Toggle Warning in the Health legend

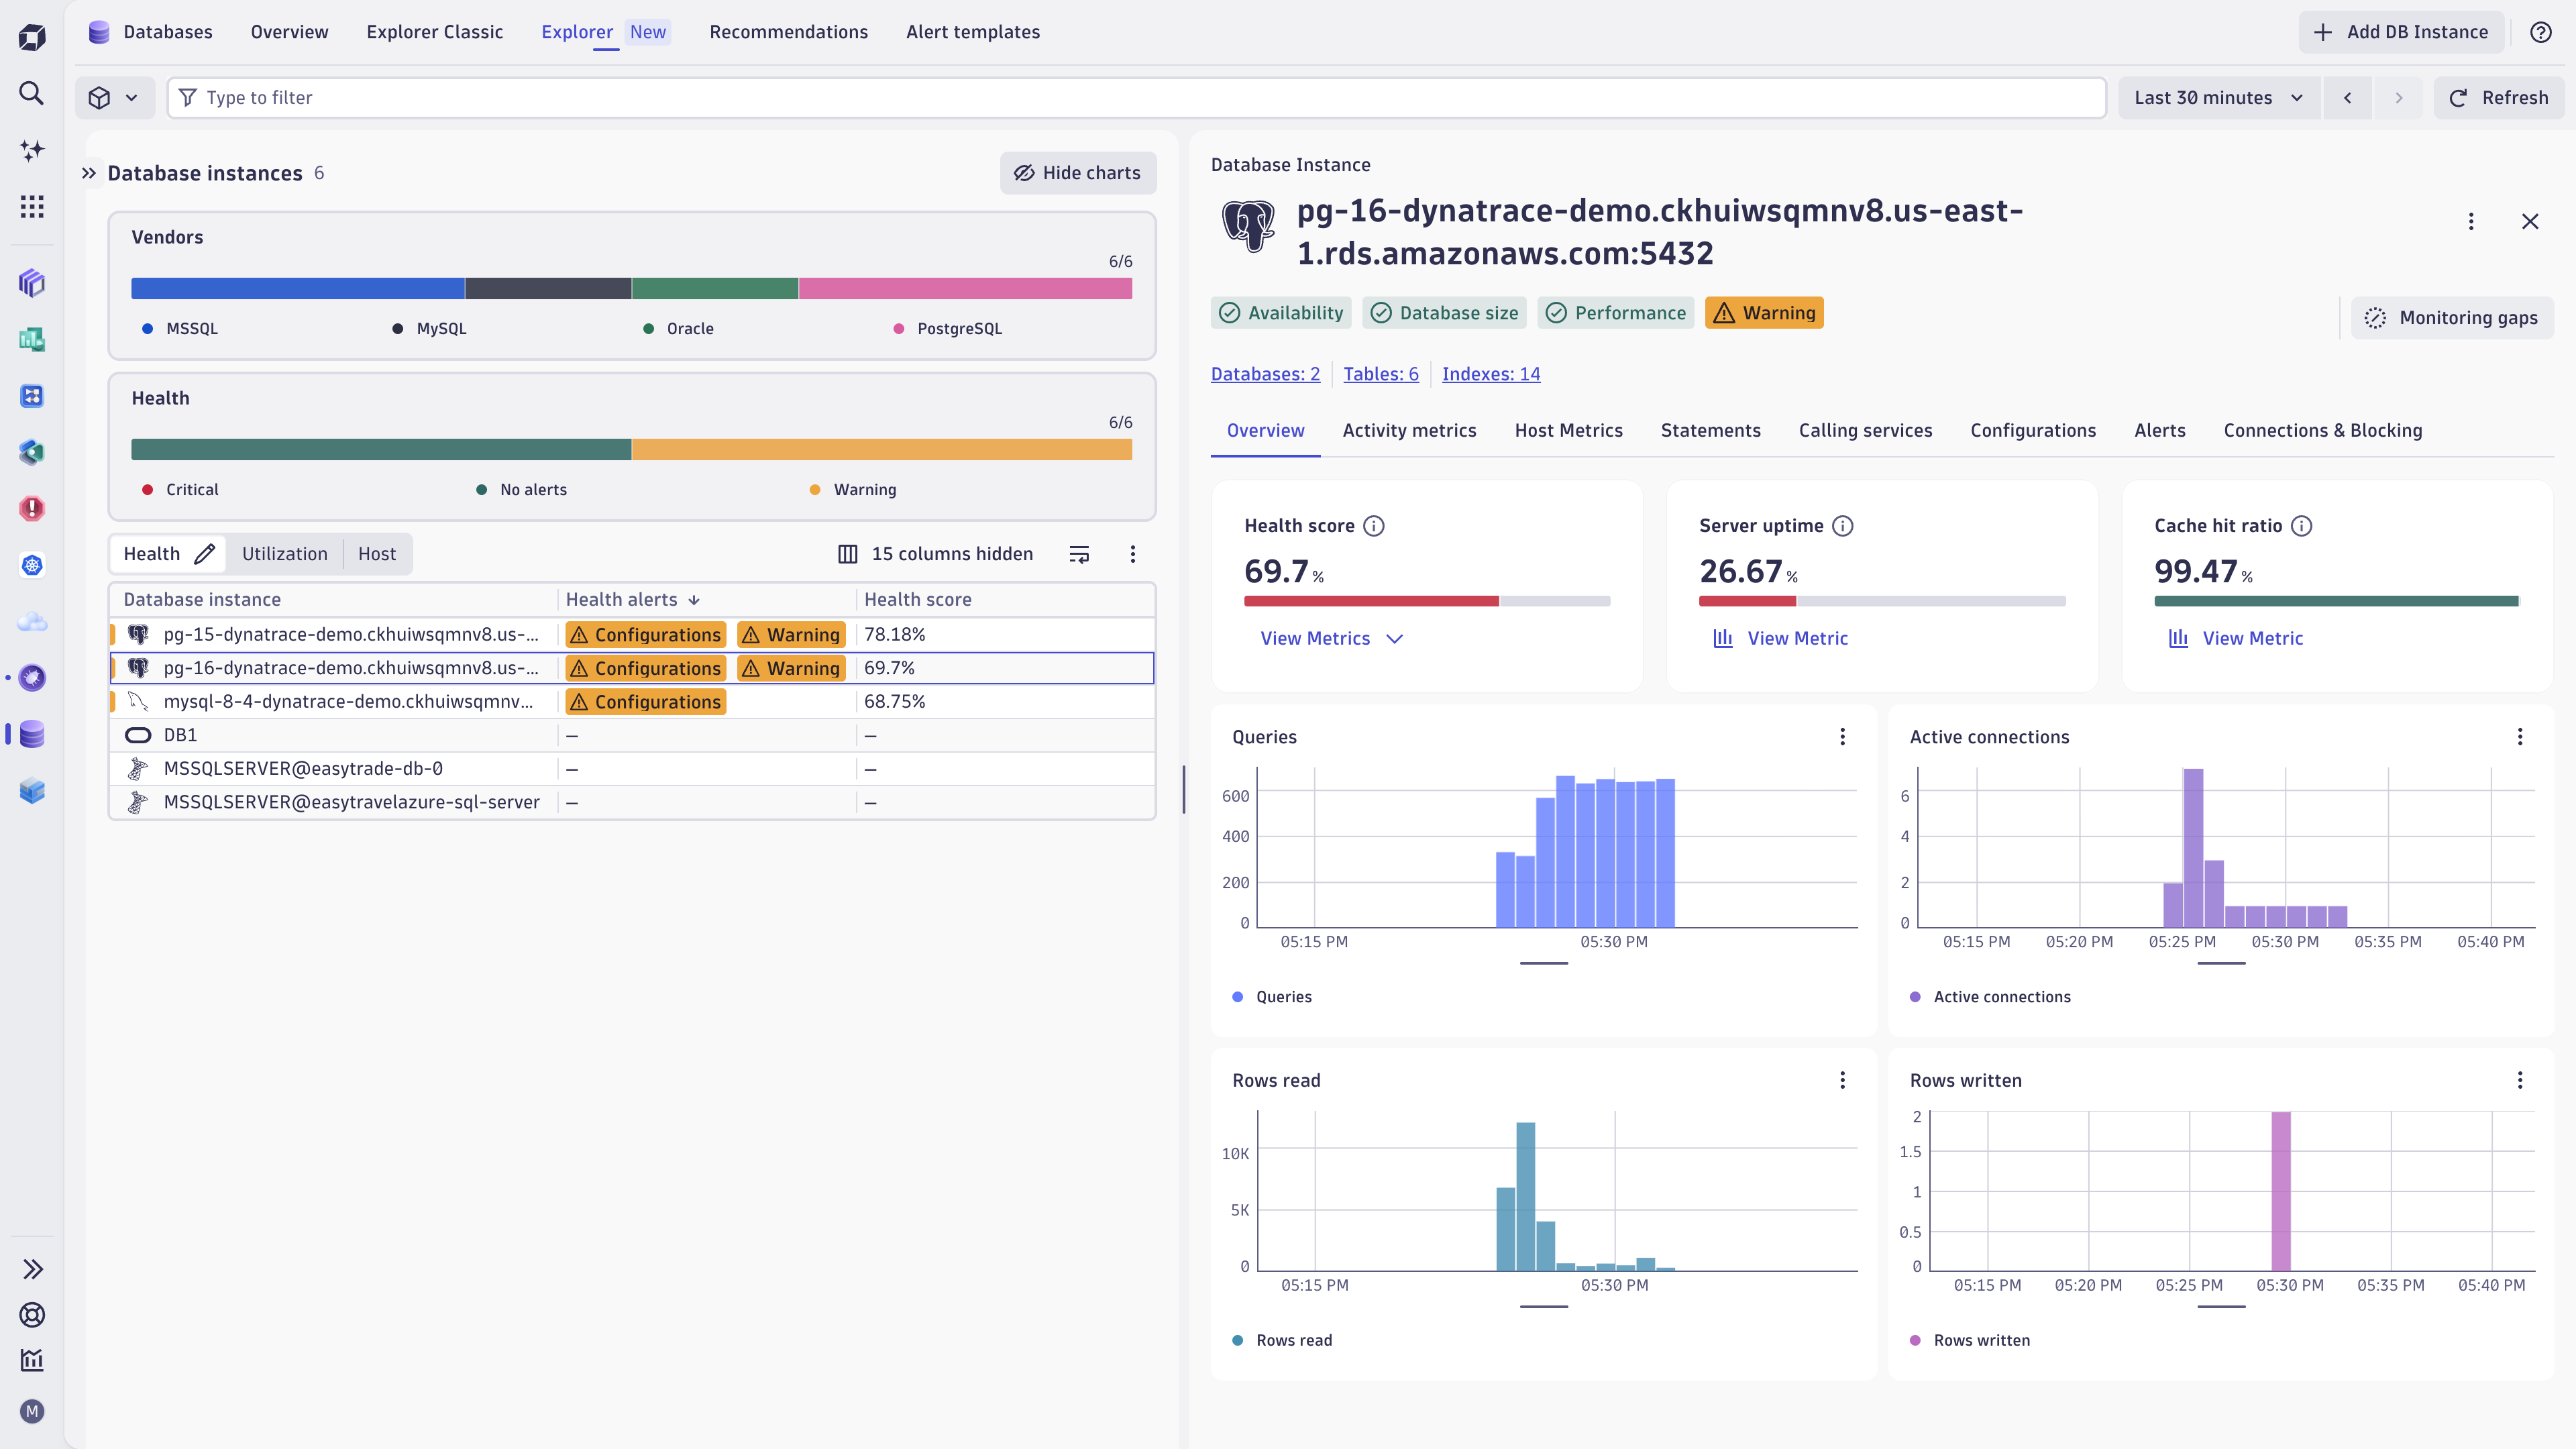click(853, 490)
